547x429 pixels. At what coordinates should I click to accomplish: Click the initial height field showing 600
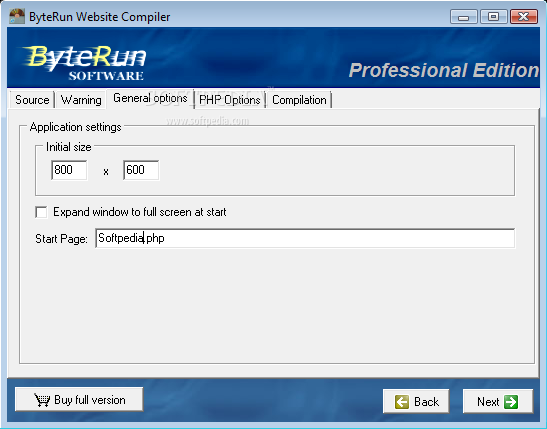pos(141,170)
